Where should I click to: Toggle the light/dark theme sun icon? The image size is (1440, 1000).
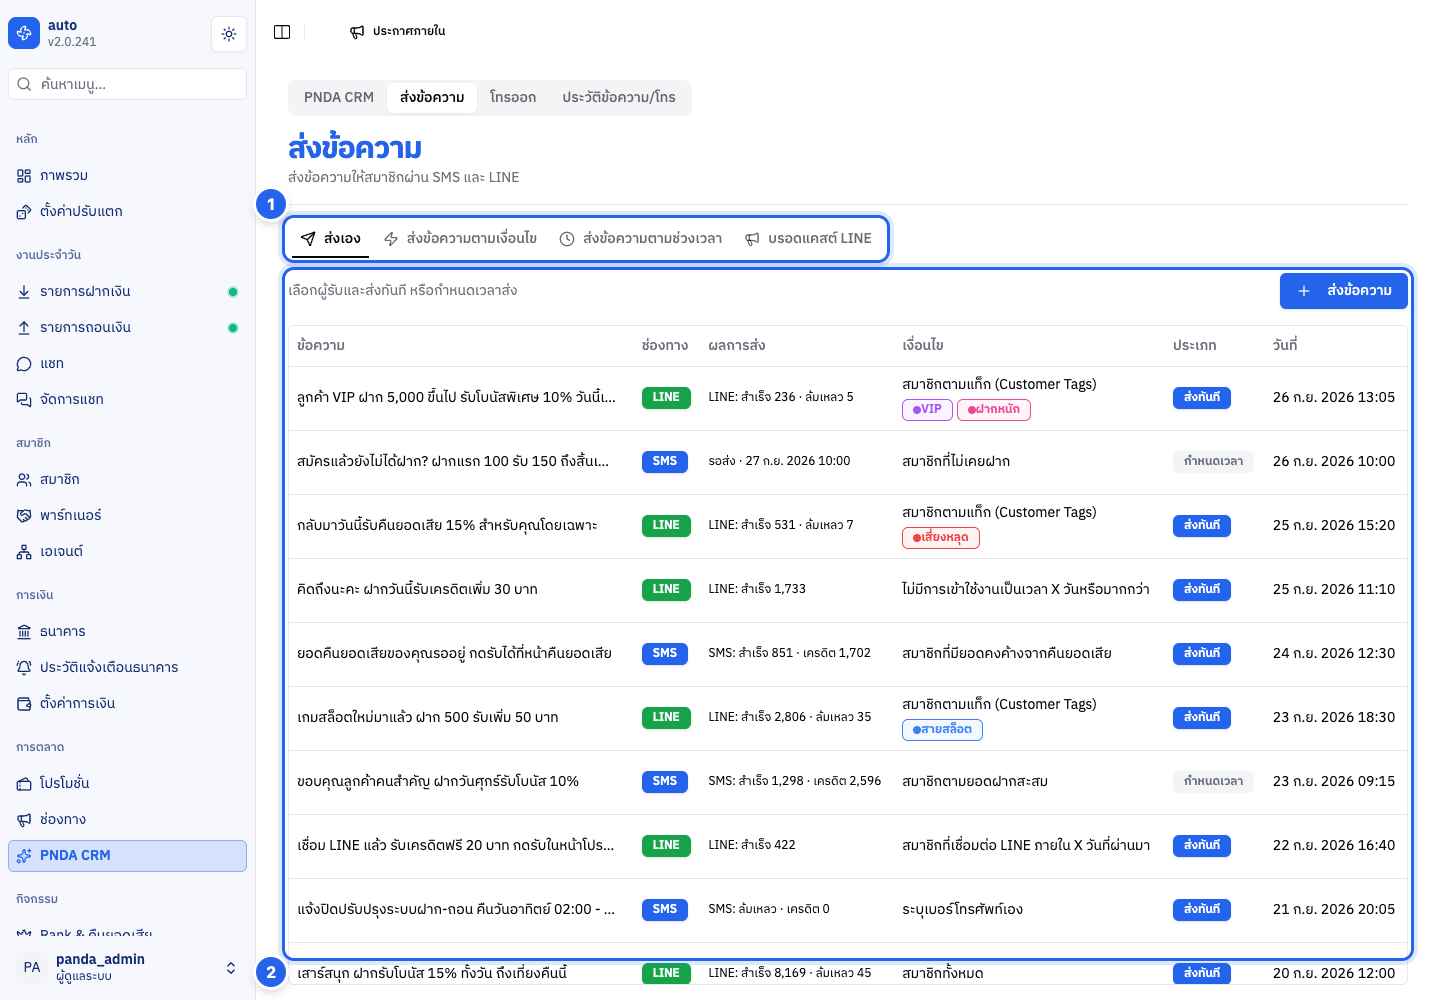click(229, 34)
